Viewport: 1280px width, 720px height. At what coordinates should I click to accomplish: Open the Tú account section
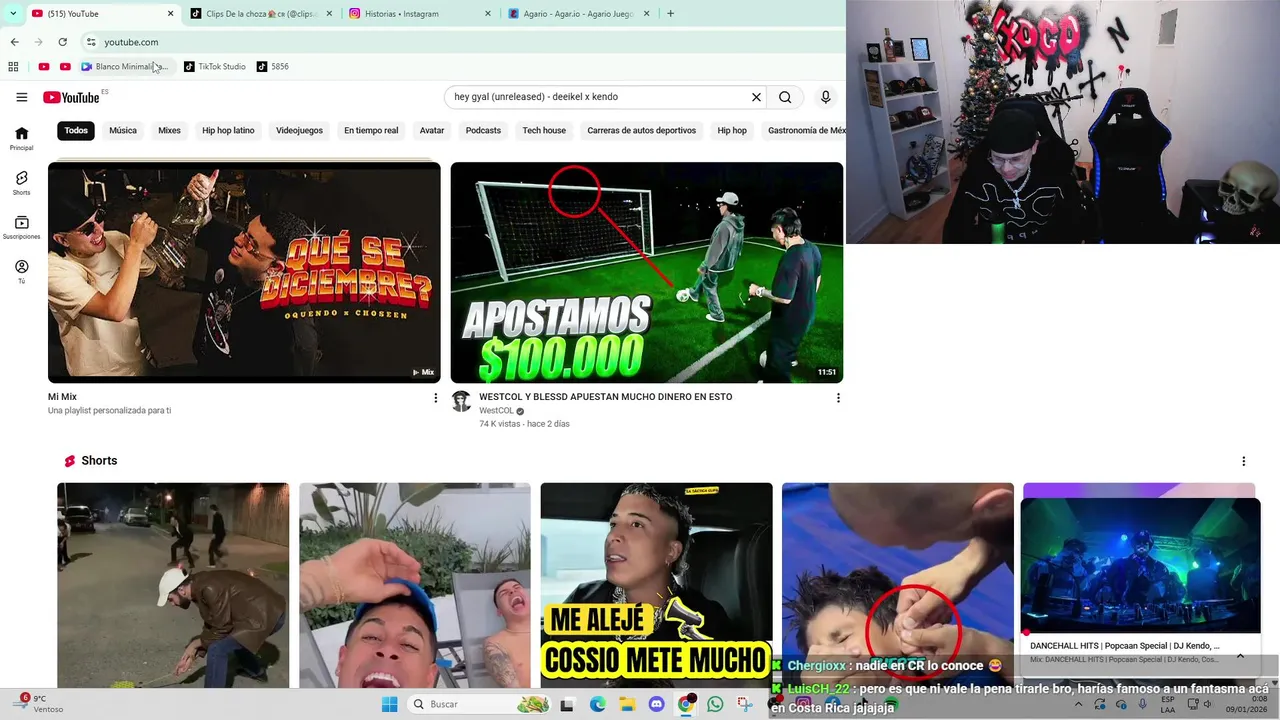coord(21,272)
